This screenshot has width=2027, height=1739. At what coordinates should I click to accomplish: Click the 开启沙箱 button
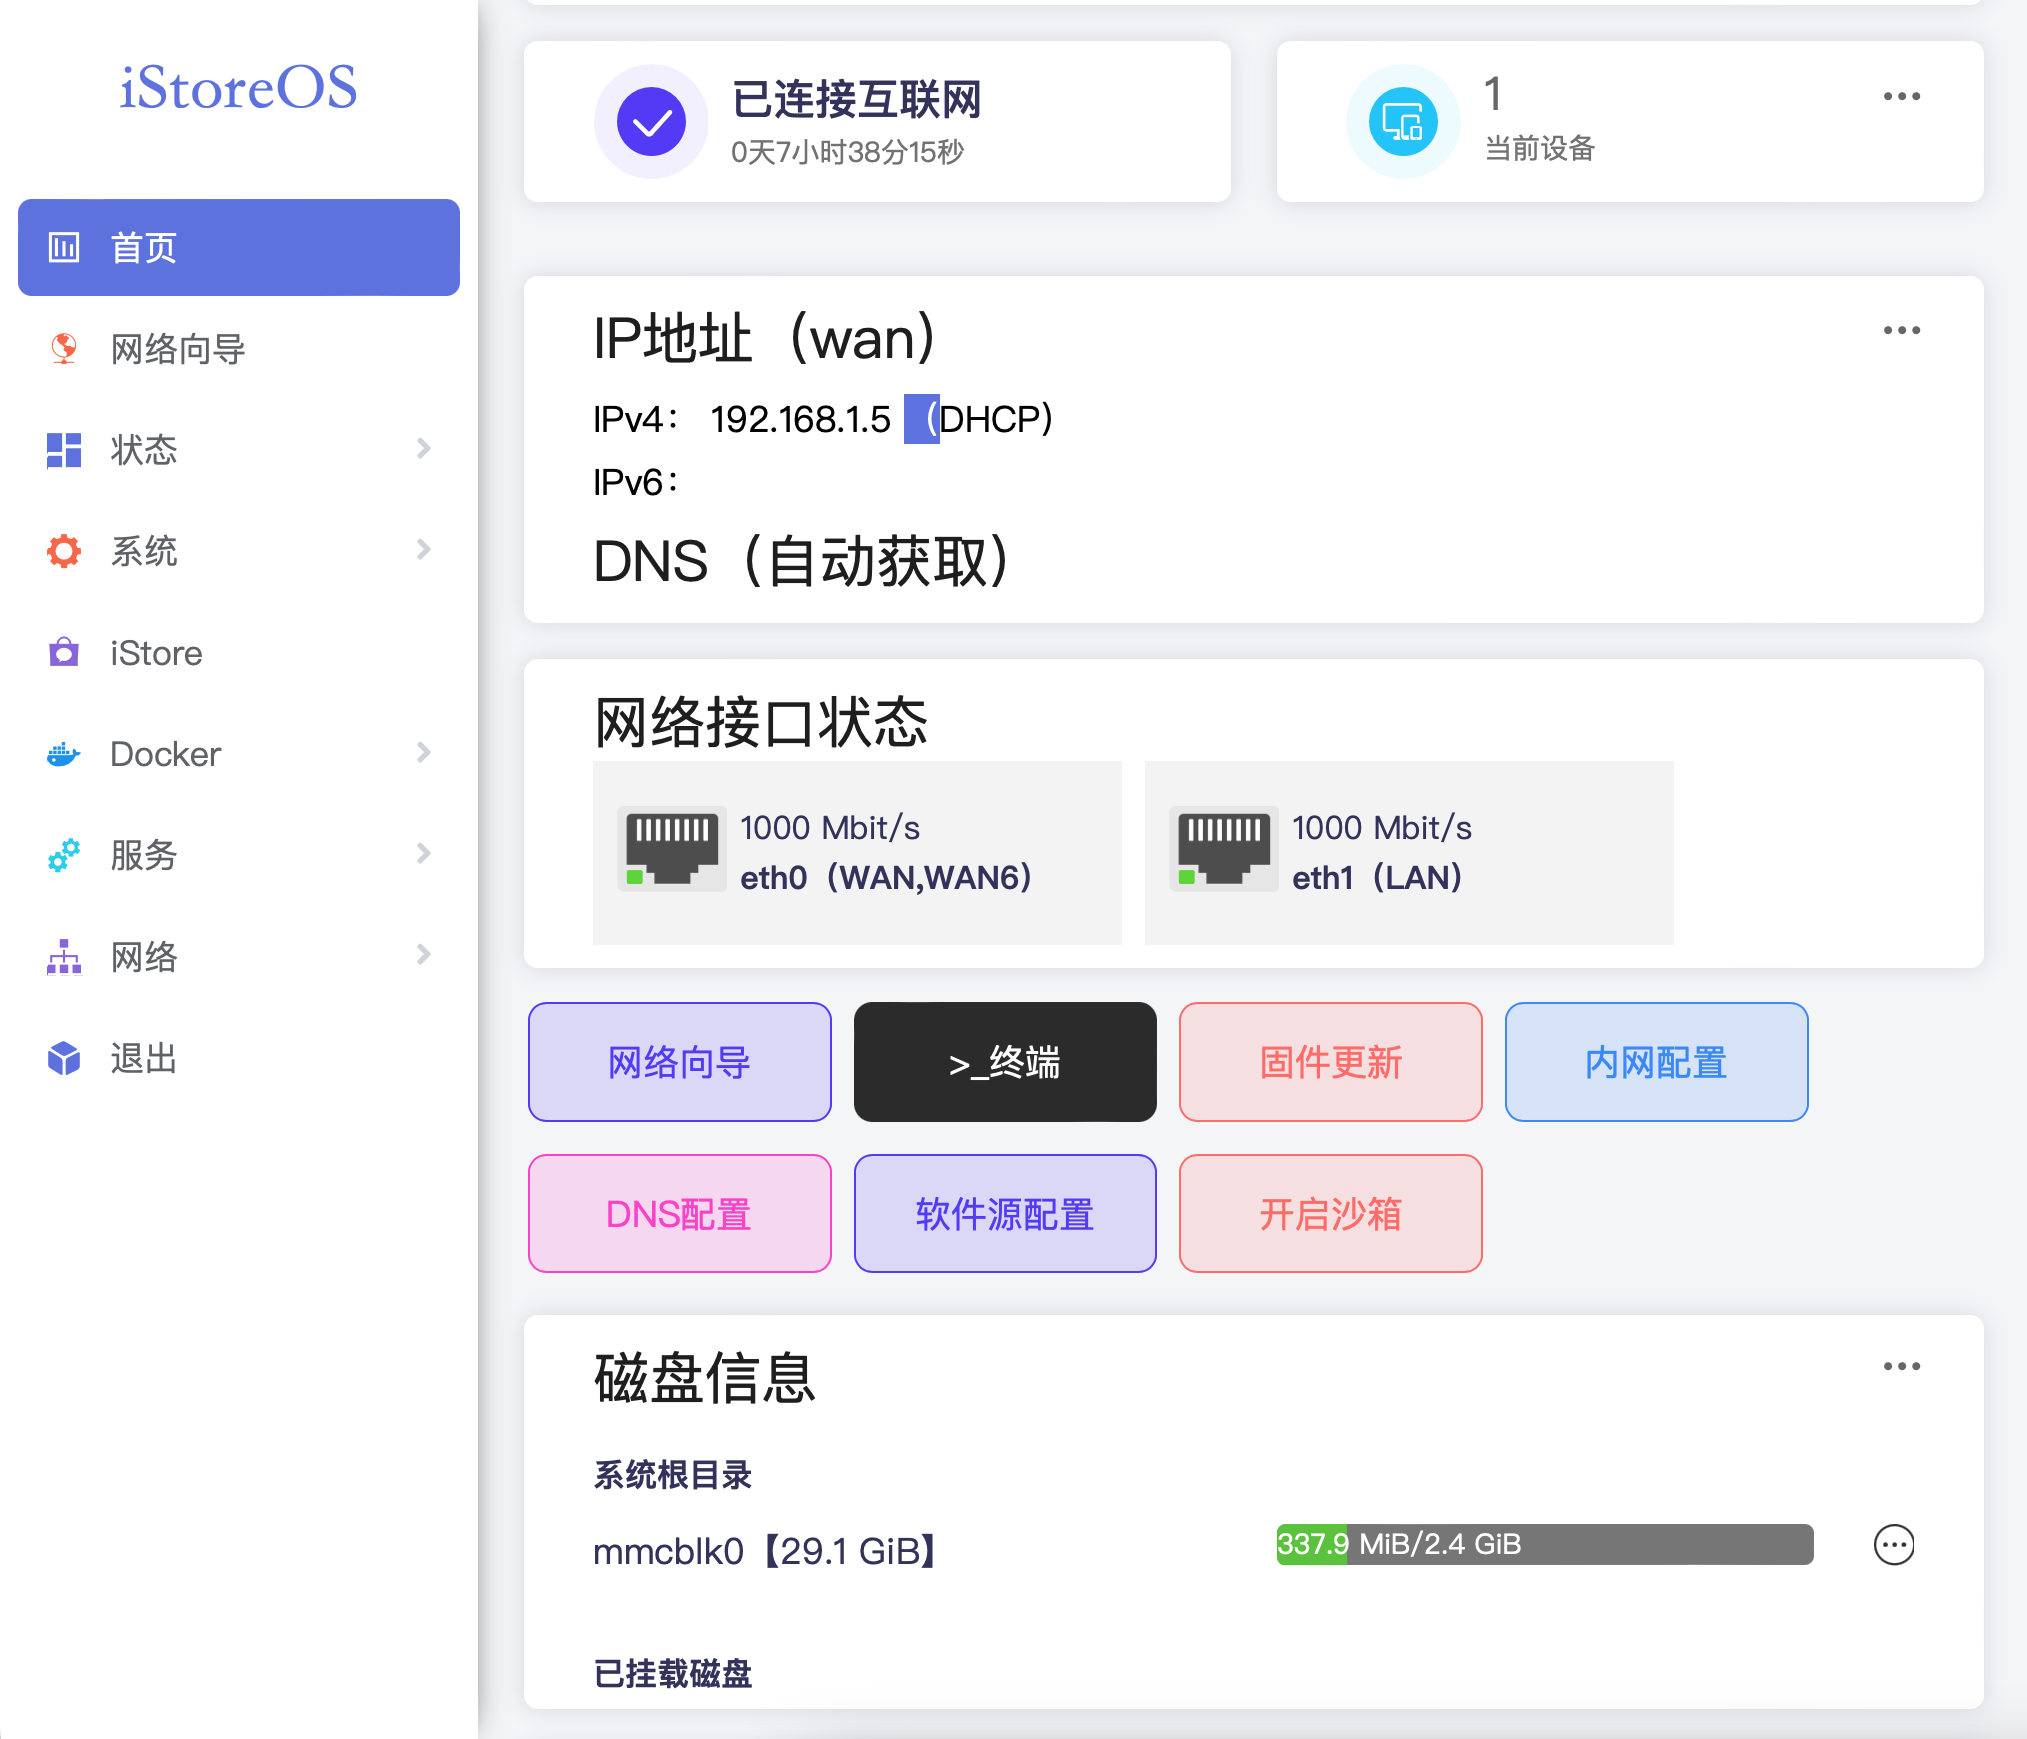pos(1331,1214)
